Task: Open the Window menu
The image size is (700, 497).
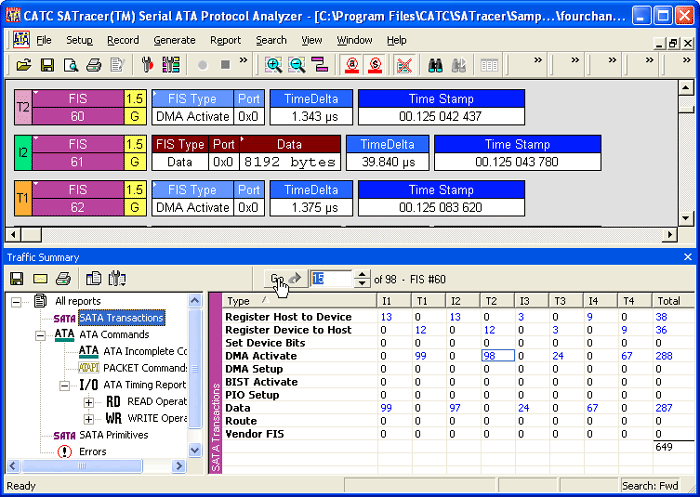Action: [354, 40]
